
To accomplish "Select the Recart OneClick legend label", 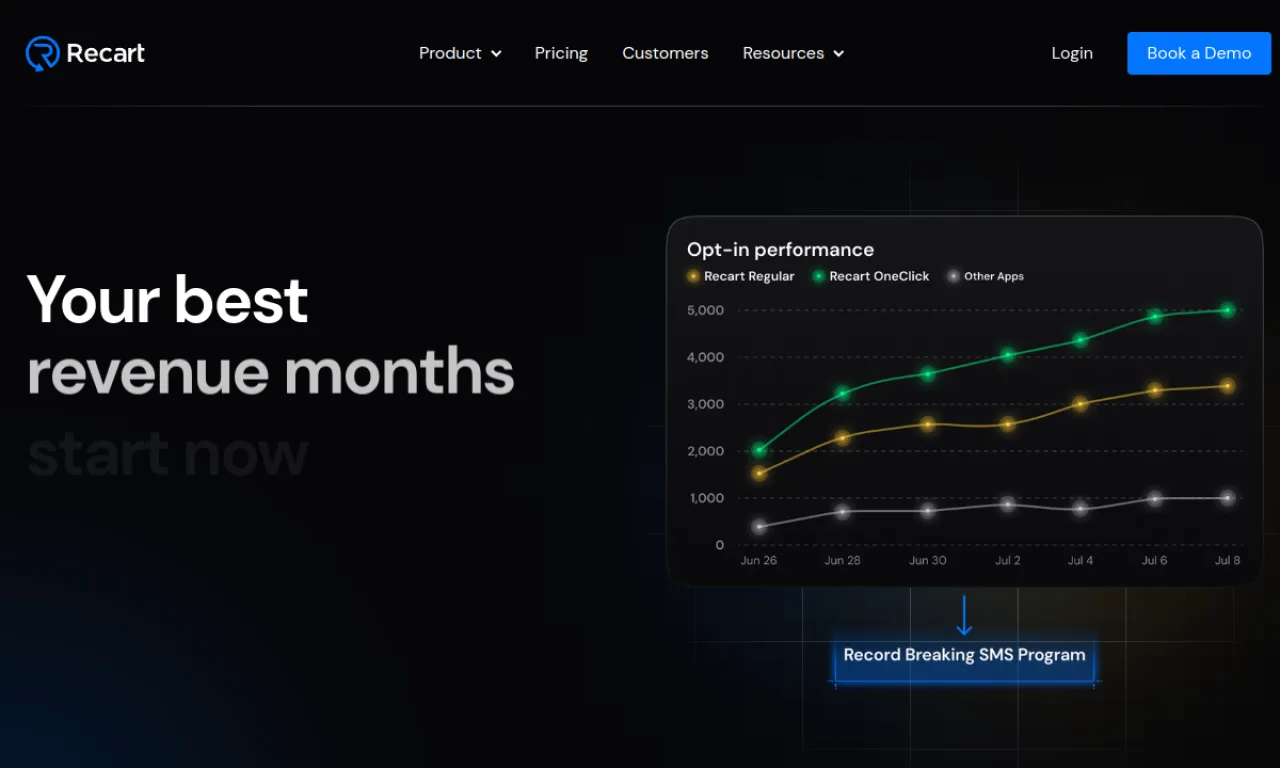I will coord(879,276).
